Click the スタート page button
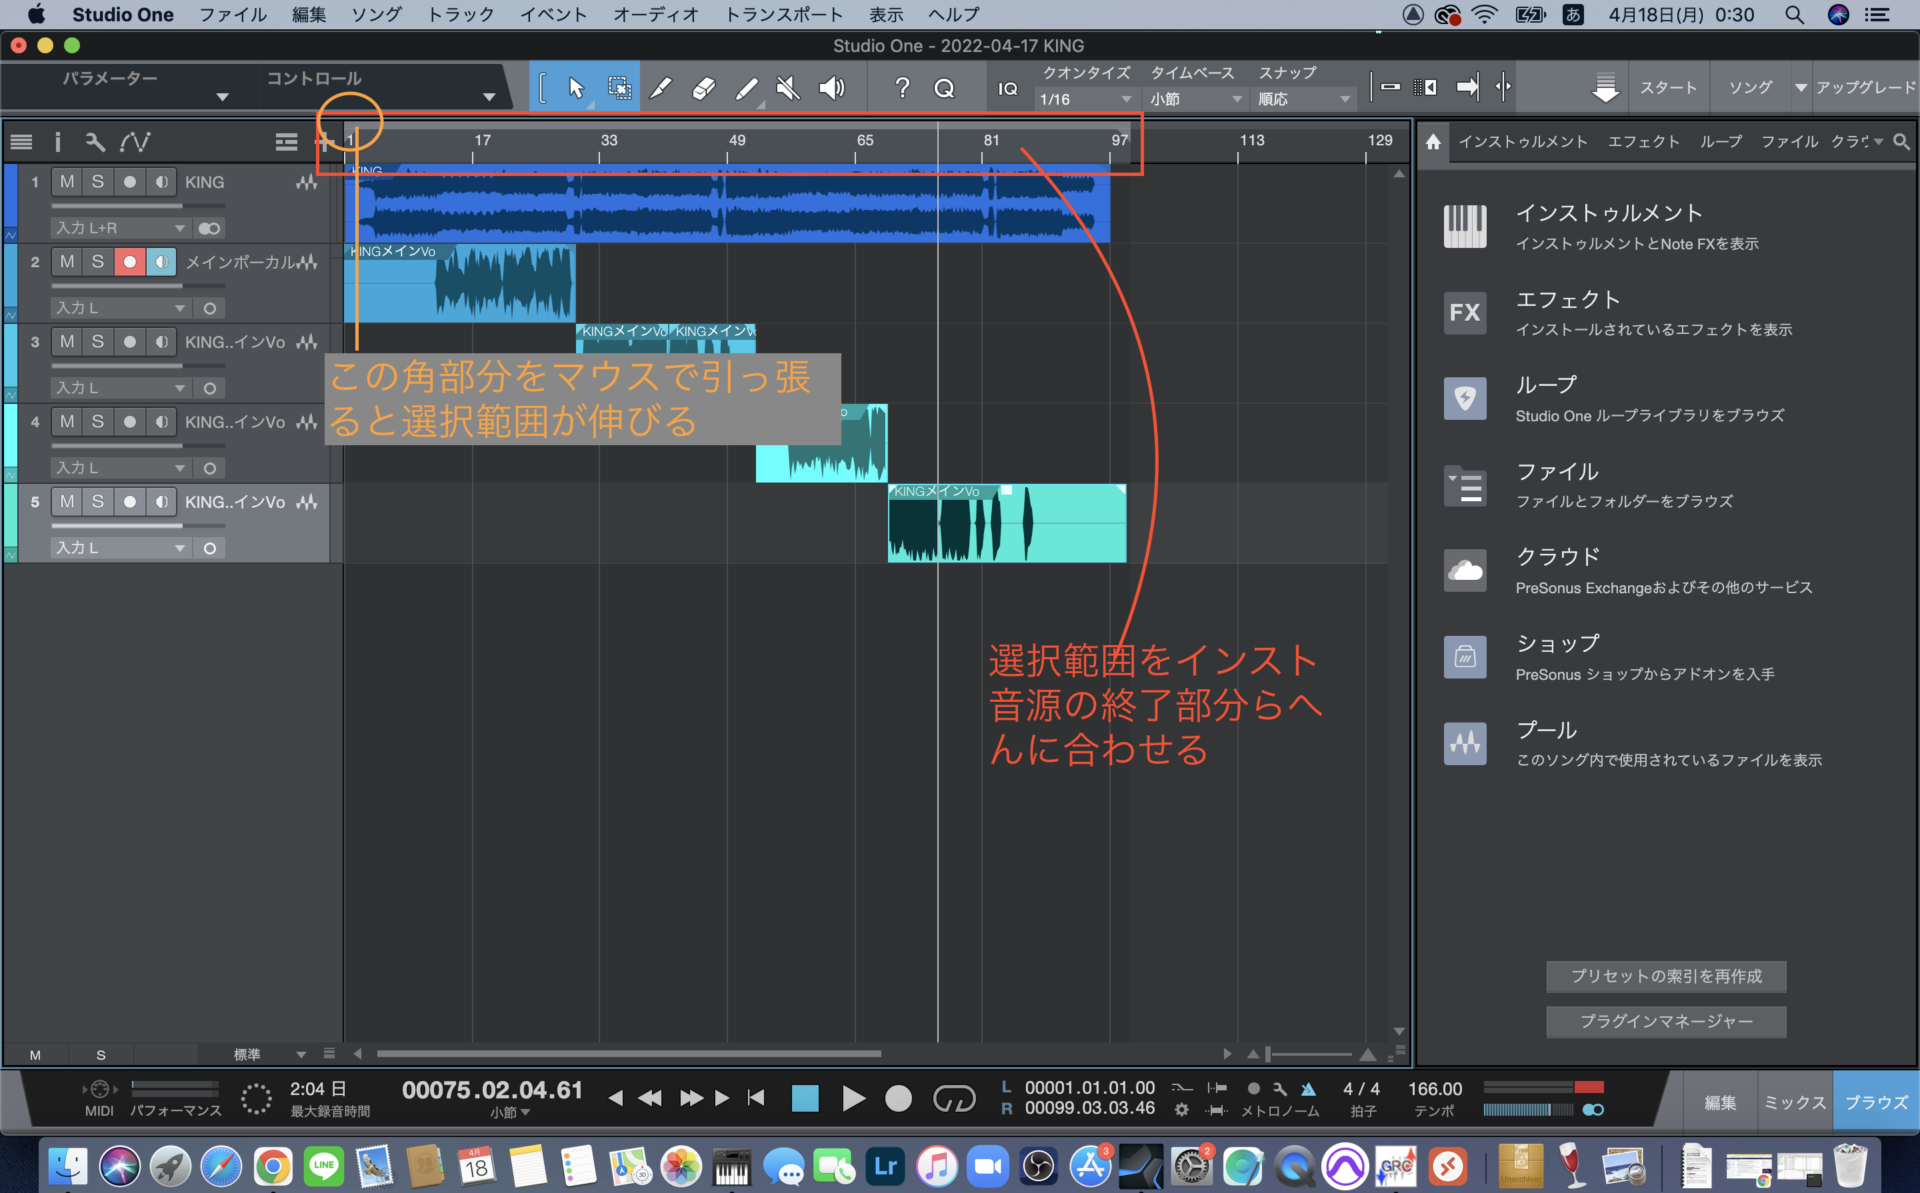This screenshot has width=1920, height=1193. [1668, 87]
